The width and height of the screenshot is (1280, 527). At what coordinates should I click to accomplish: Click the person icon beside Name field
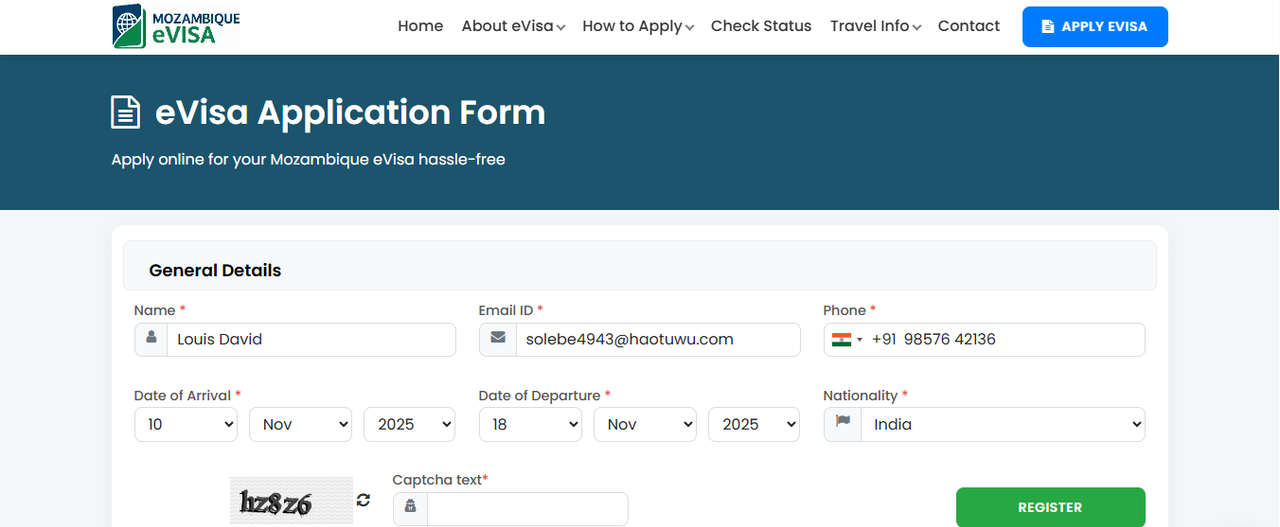pyautogui.click(x=151, y=339)
